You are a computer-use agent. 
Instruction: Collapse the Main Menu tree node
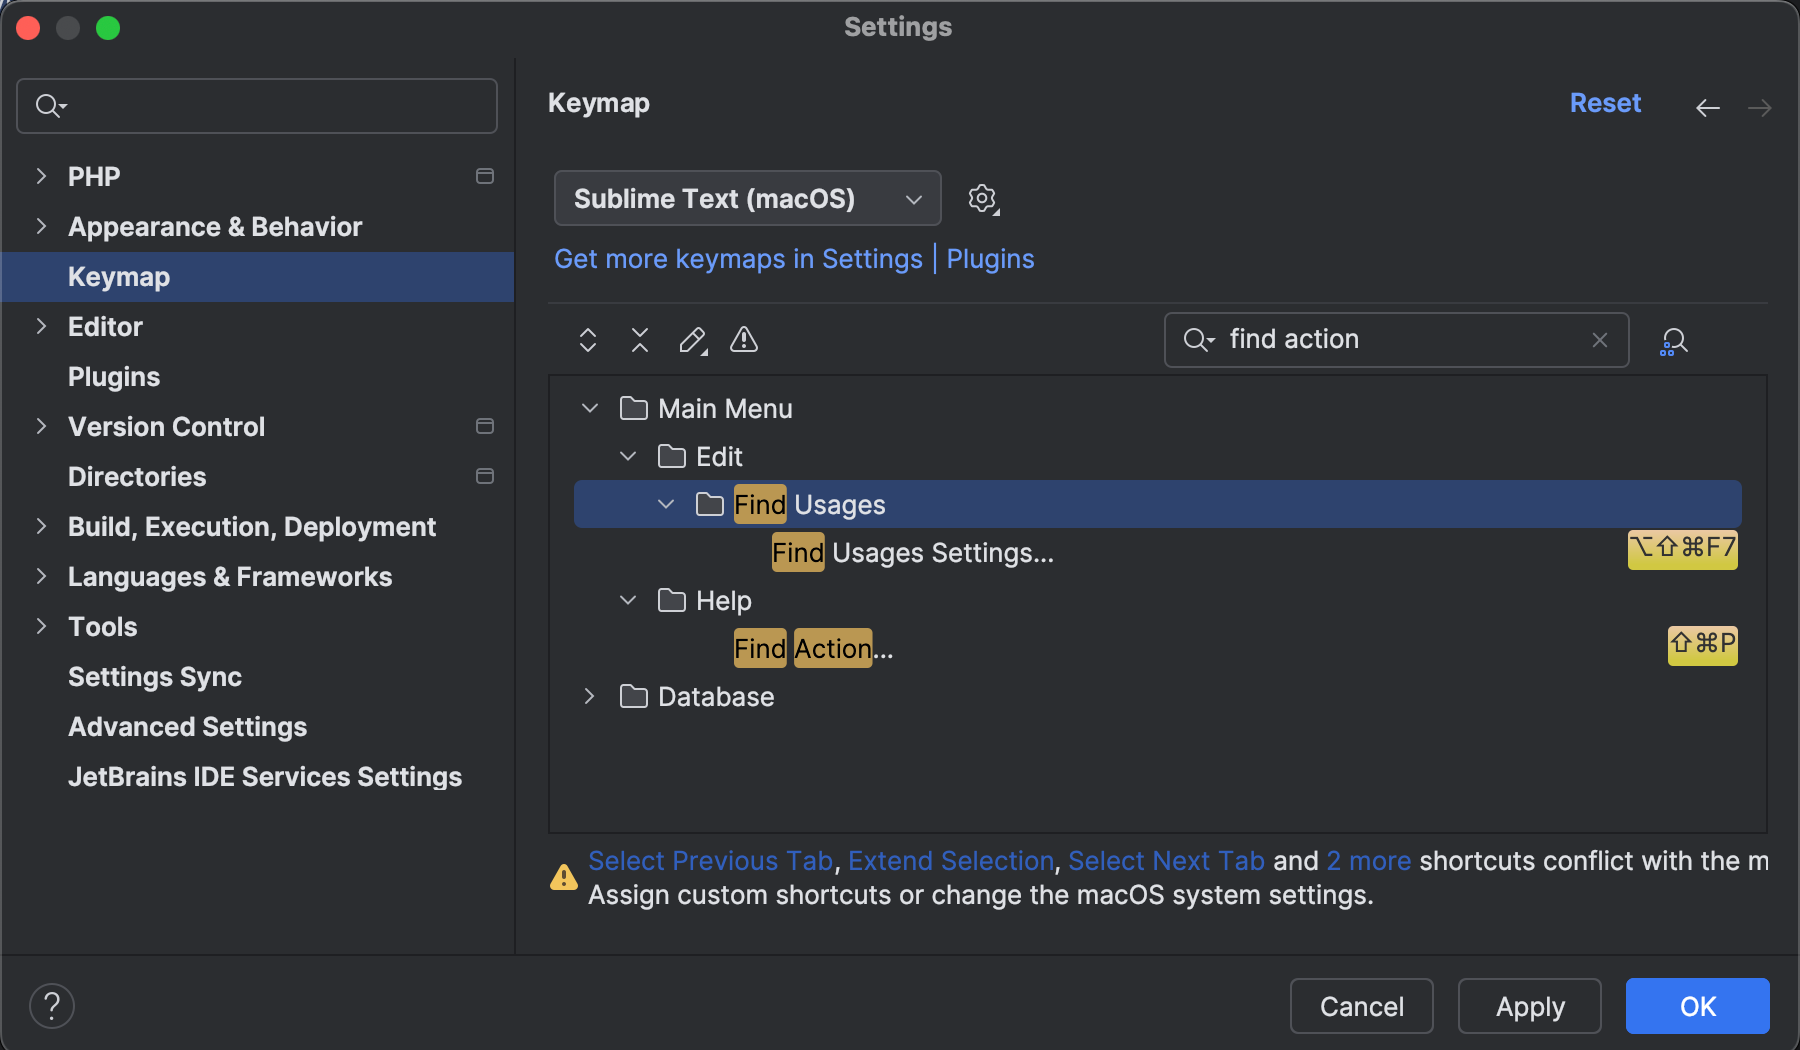click(x=589, y=408)
